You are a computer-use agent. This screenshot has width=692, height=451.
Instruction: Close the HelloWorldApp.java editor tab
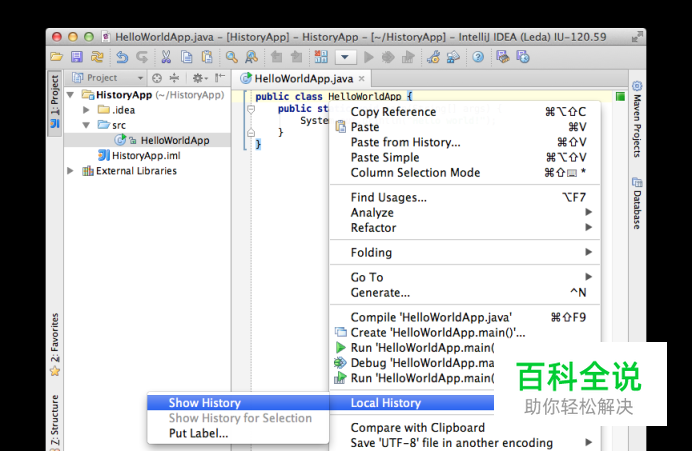pyautogui.click(x=361, y=79)
